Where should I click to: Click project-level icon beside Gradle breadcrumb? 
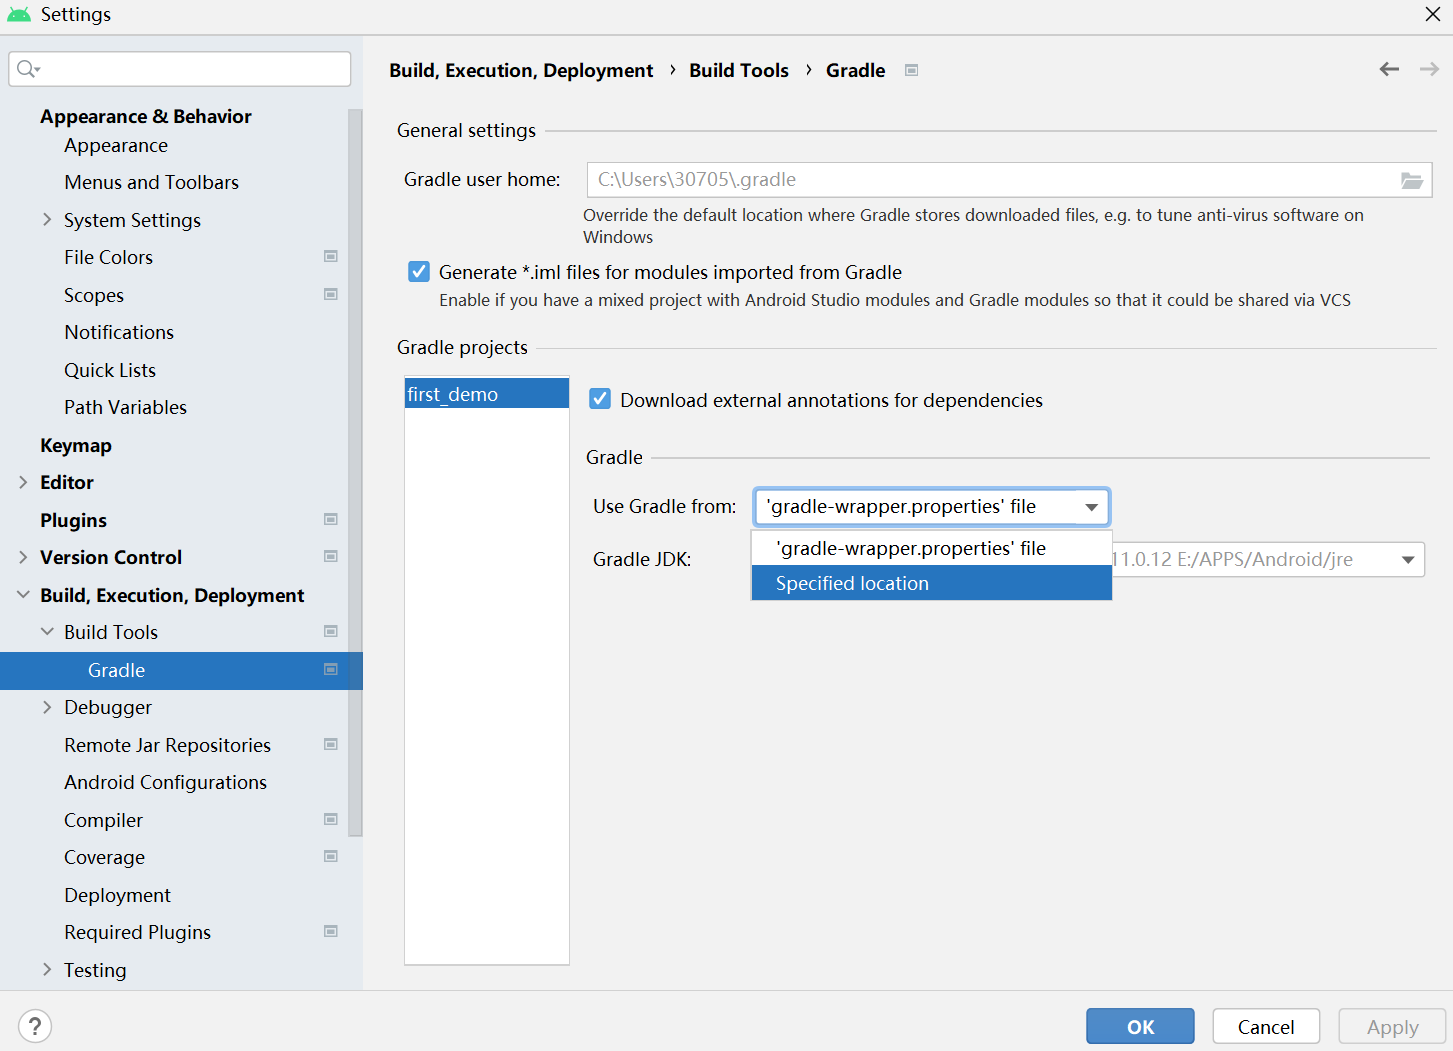(x=911, y=70)
